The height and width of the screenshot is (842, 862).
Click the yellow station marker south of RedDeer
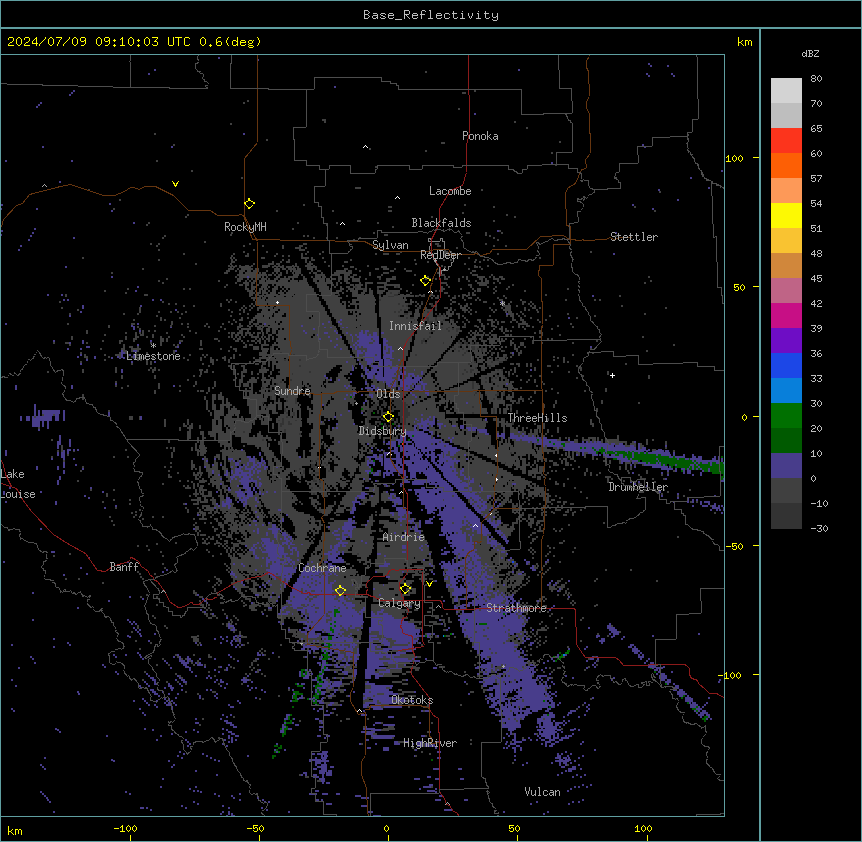click(425, 281)
